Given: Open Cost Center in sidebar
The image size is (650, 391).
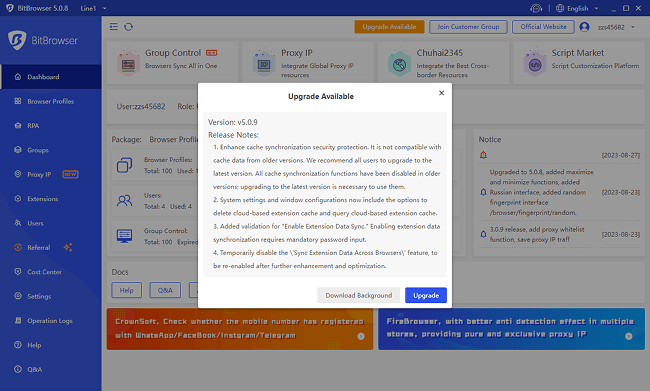Looking at the screenshot, I should [51, 272].
